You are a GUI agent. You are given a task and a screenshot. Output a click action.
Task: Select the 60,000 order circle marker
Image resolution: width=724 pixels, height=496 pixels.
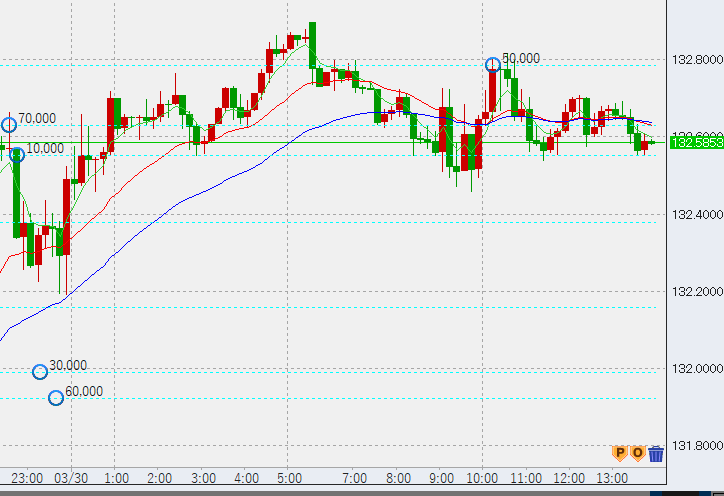click(x=56, y=398)
